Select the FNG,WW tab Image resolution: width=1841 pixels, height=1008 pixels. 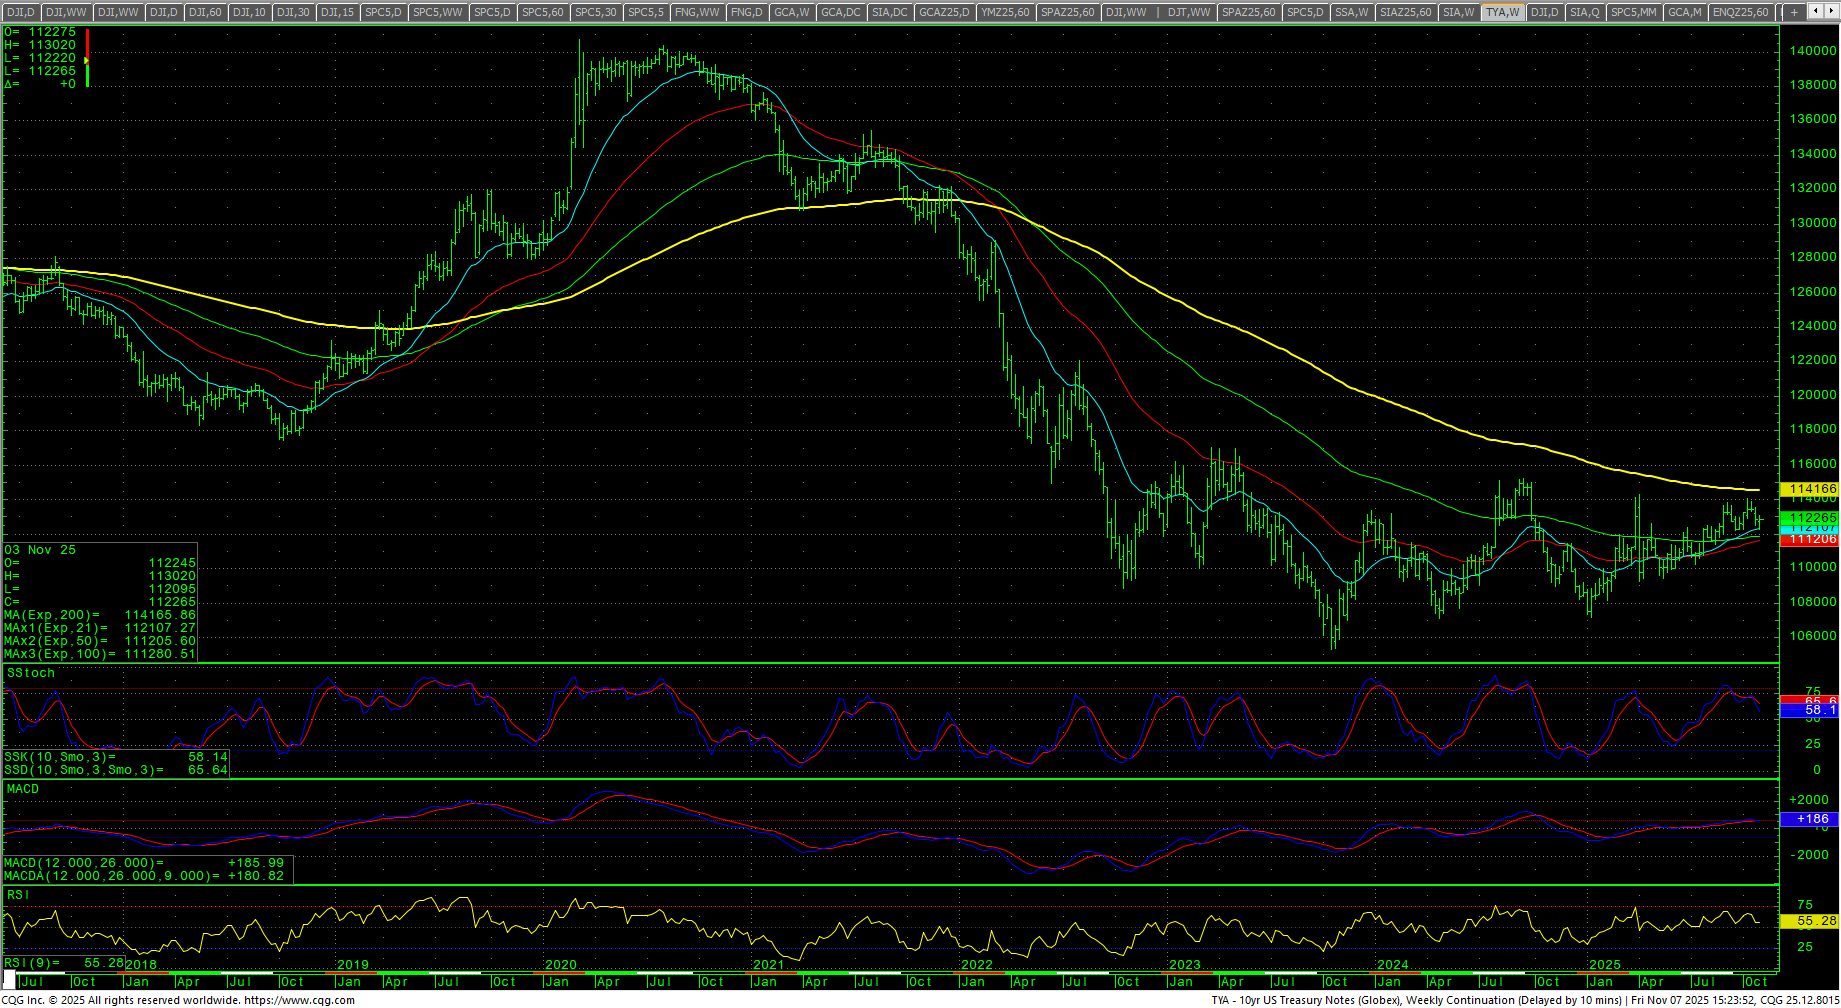click(x=697, y=12)
